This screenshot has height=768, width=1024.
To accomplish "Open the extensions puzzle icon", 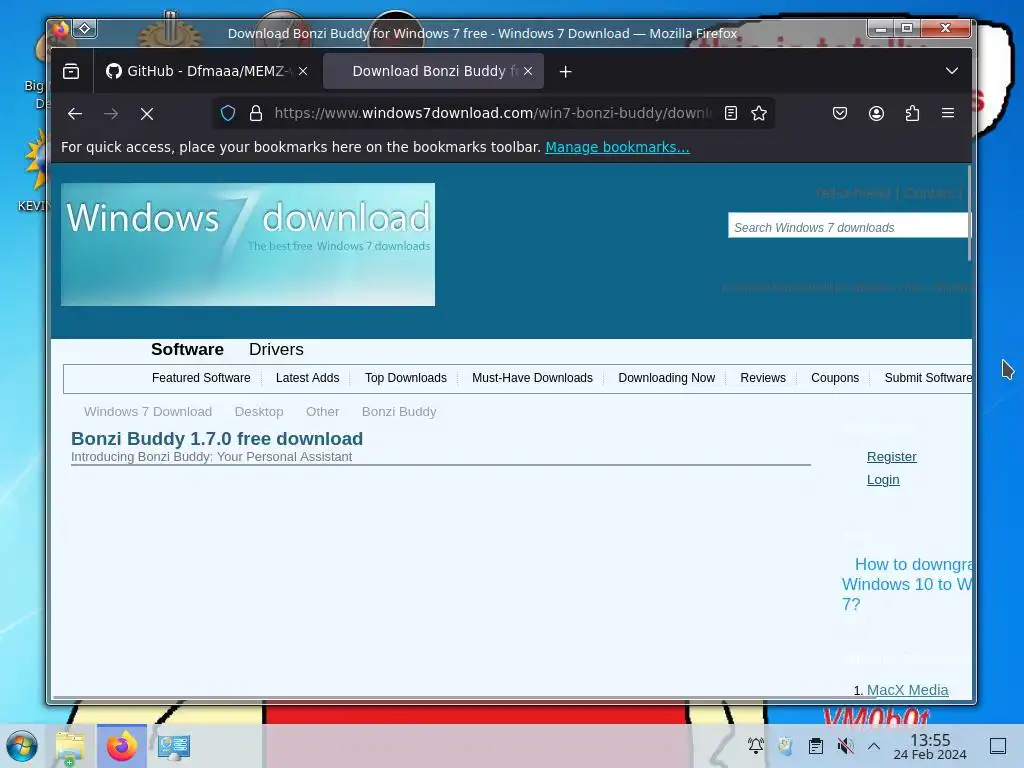I will (x=912, y=114).
